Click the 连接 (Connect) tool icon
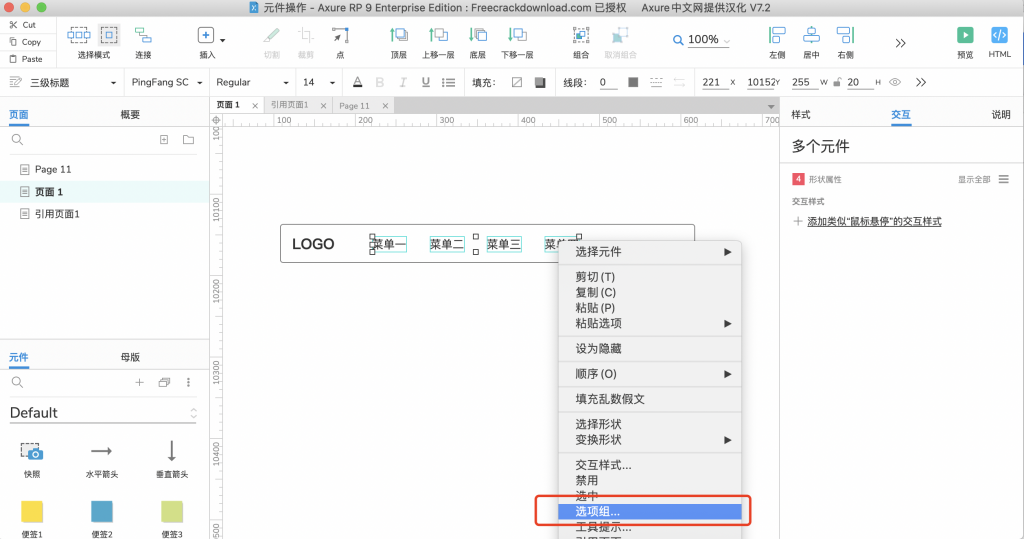The image size is (1024, 539). click(x=143, y=36)
